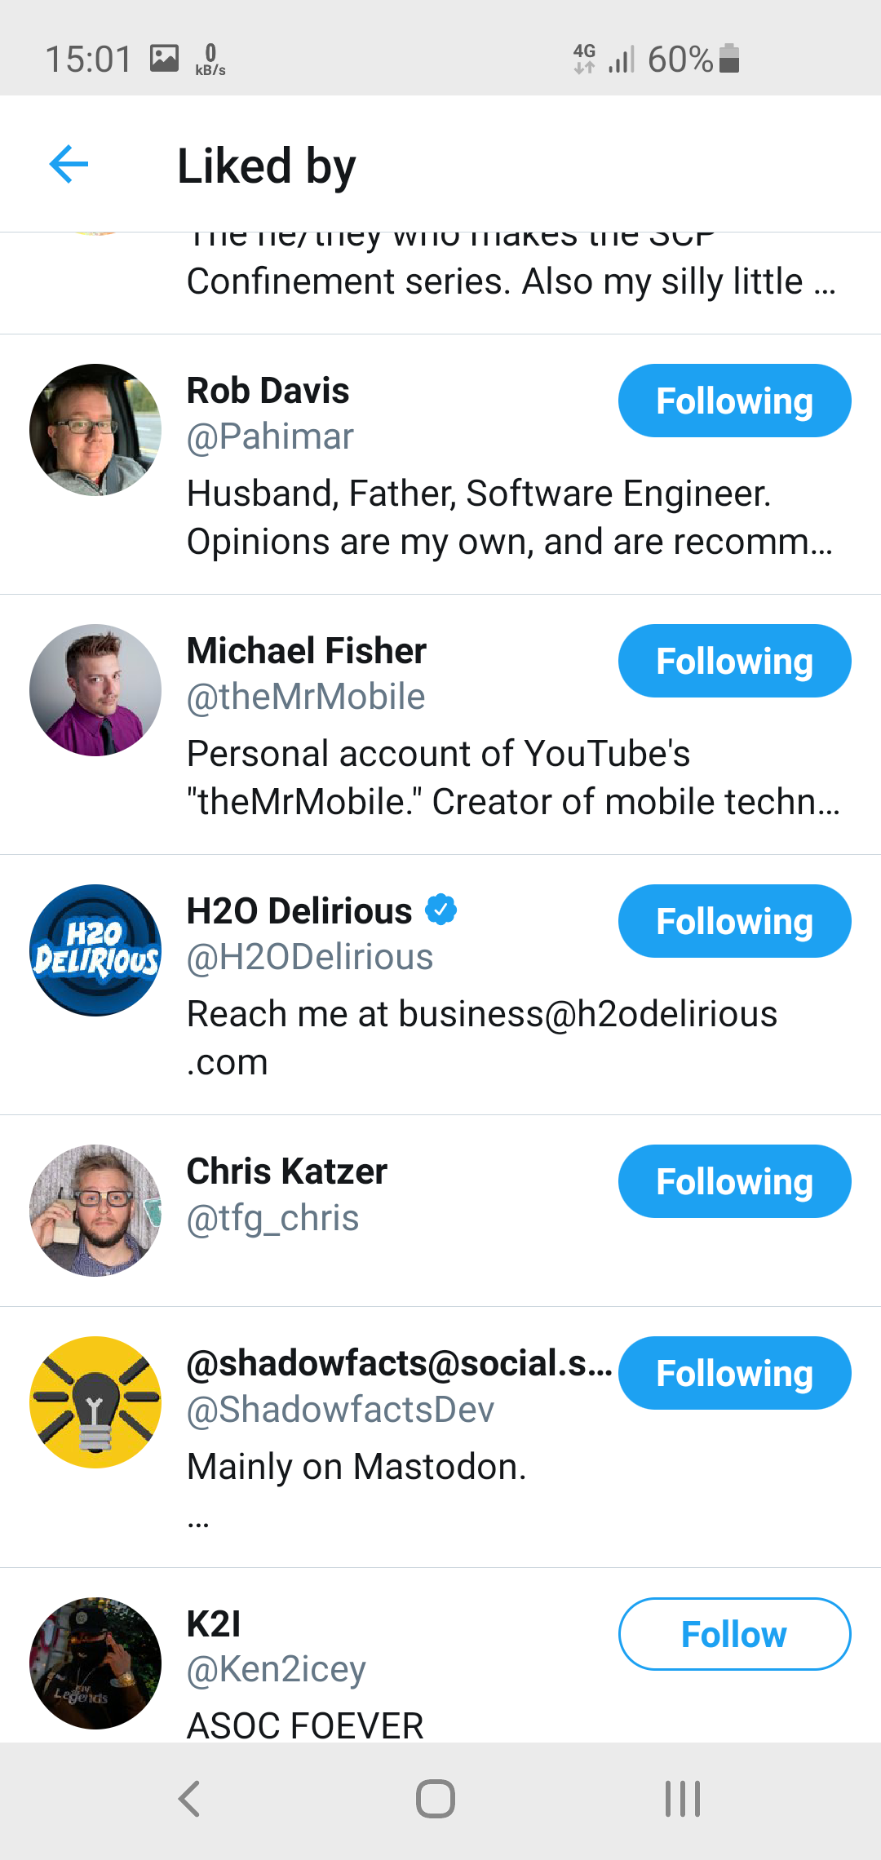This screenshot has height=1860, width=881.
Task: Toggle Following for Michael Fisher
Action: coord(734,661)
